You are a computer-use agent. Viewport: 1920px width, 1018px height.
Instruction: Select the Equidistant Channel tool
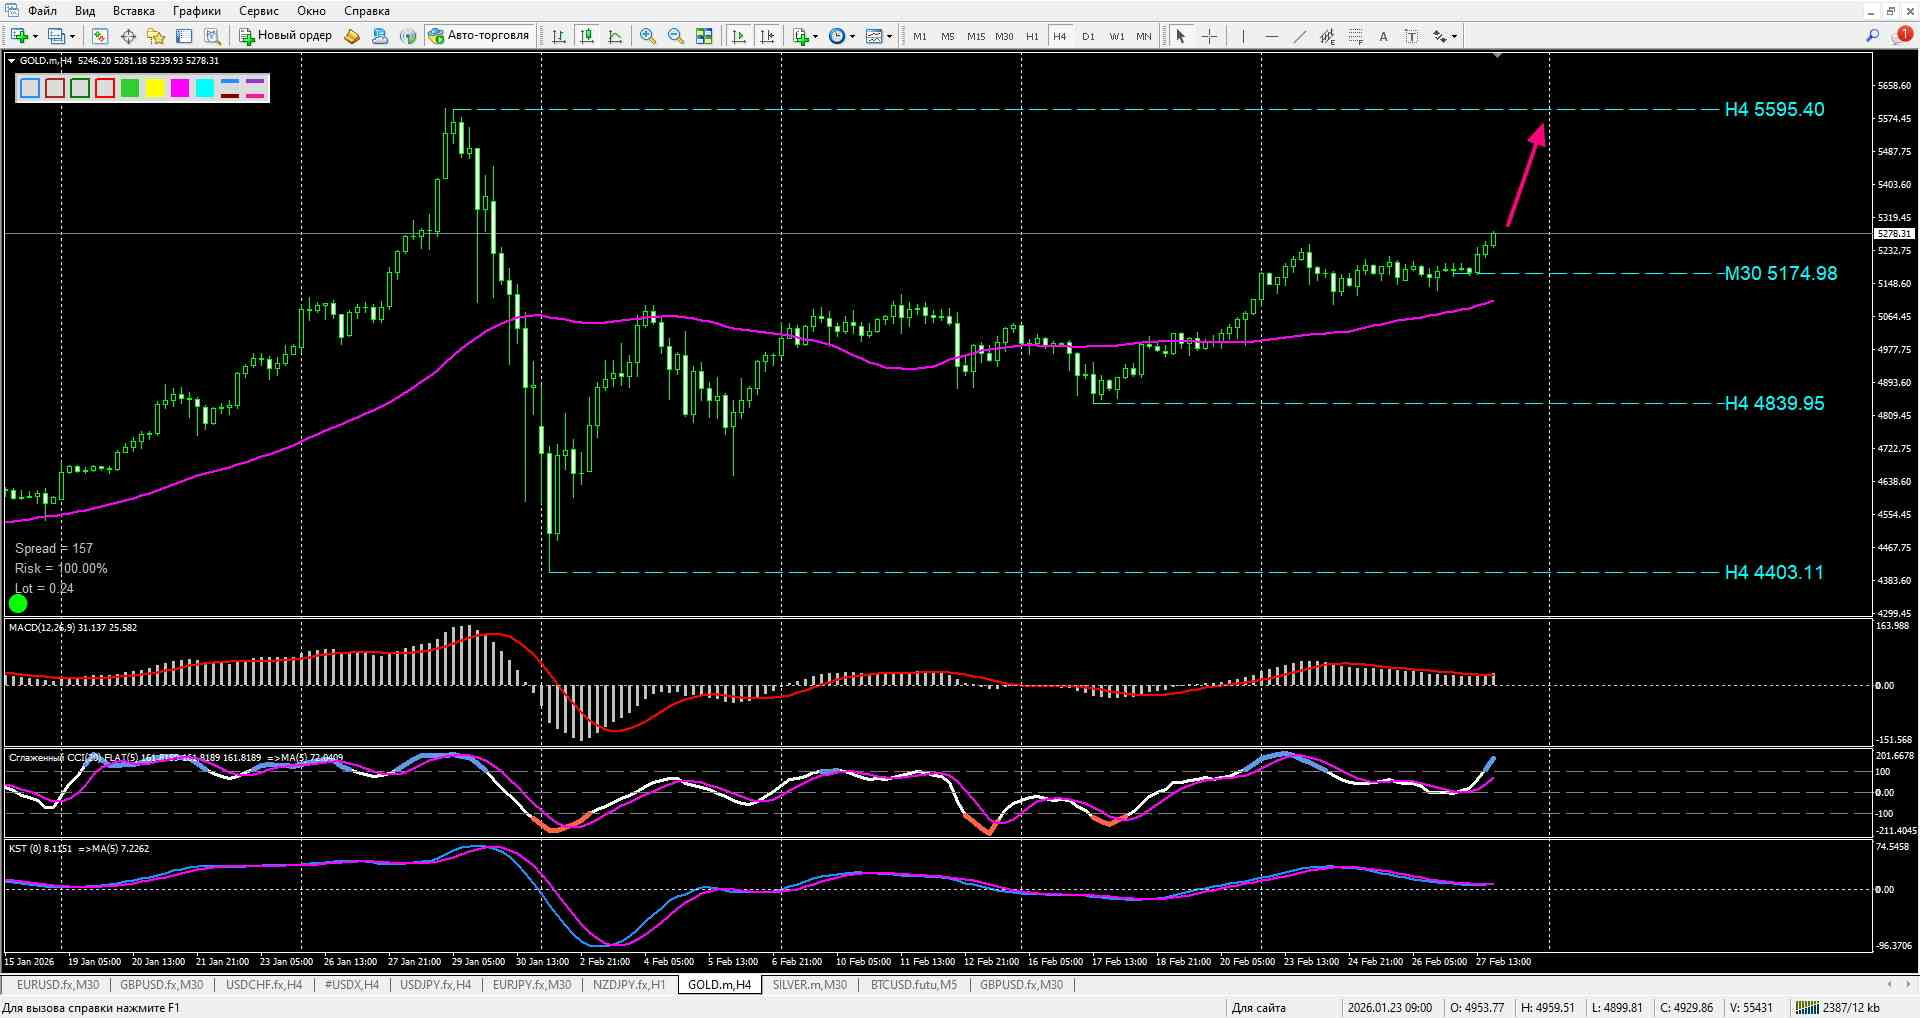(1327, 36)
